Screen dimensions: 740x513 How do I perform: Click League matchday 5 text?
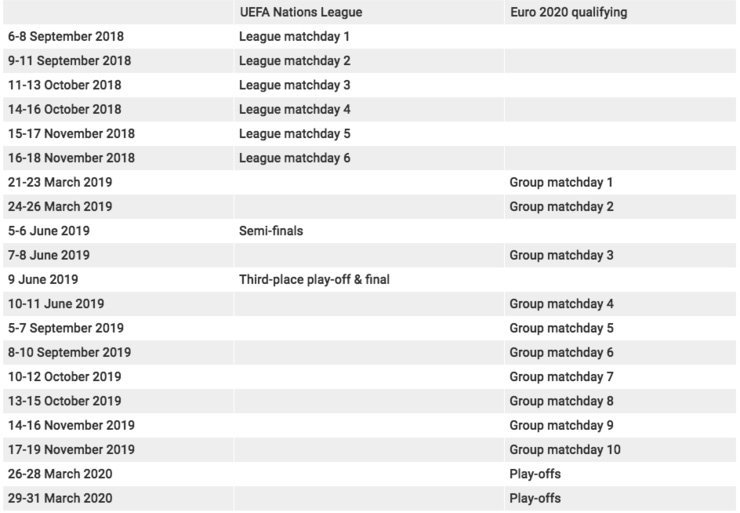[295, 134]
